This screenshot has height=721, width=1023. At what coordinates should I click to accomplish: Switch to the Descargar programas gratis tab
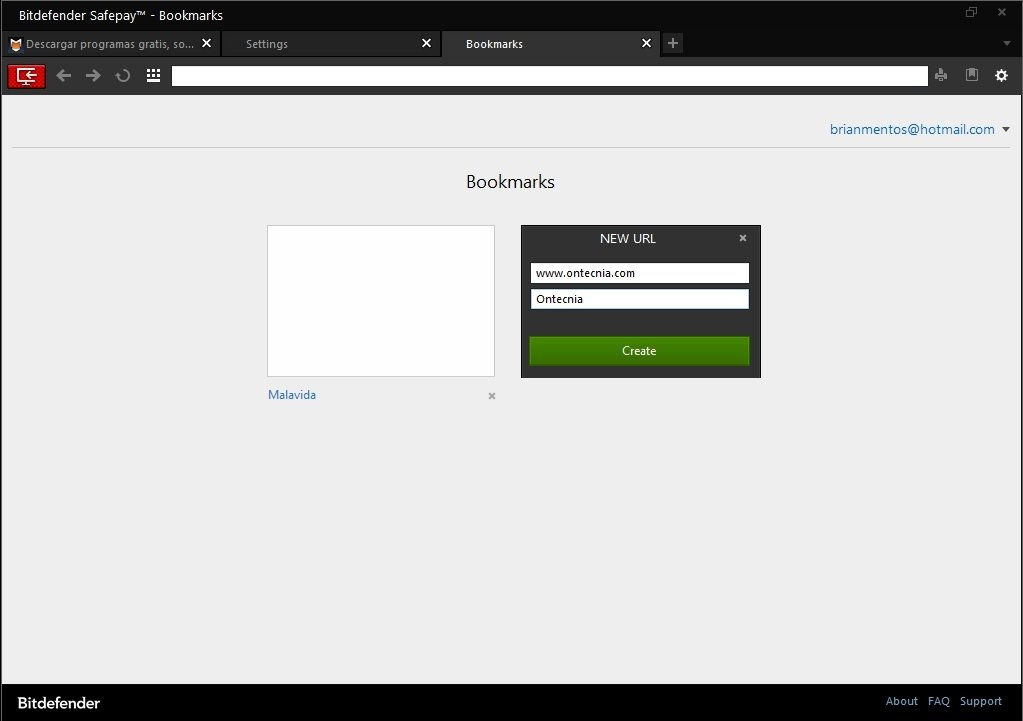[110, 44]
